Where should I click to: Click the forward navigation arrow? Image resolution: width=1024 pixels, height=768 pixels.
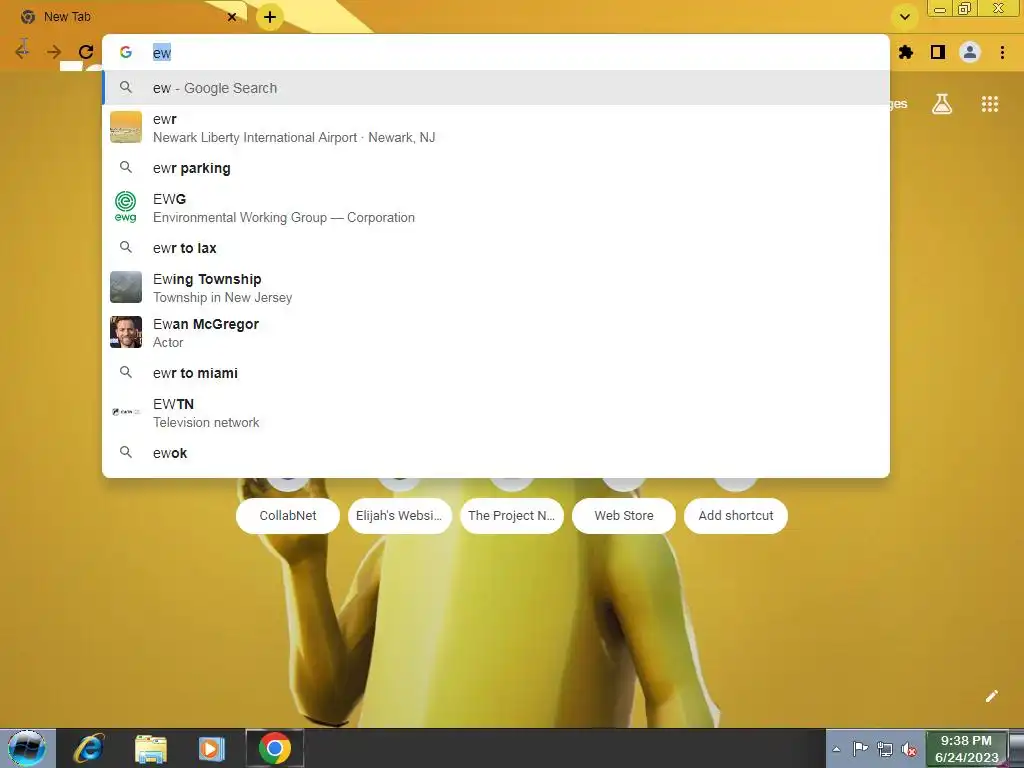click(x=54, y=52)
